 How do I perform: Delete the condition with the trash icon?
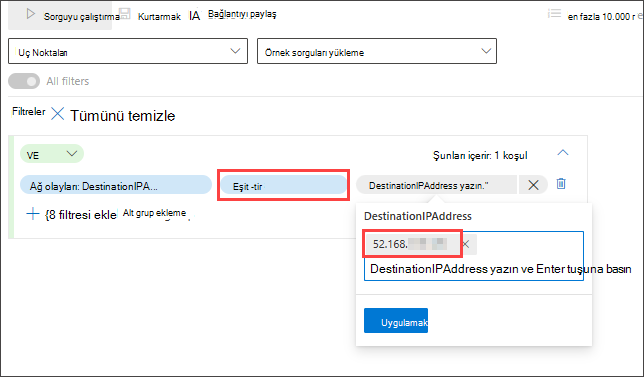(x=561, y=184)
